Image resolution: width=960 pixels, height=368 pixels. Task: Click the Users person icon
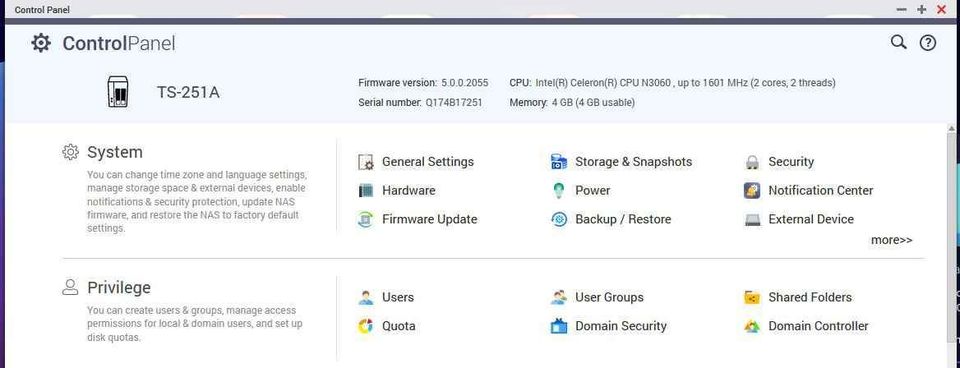366,298
